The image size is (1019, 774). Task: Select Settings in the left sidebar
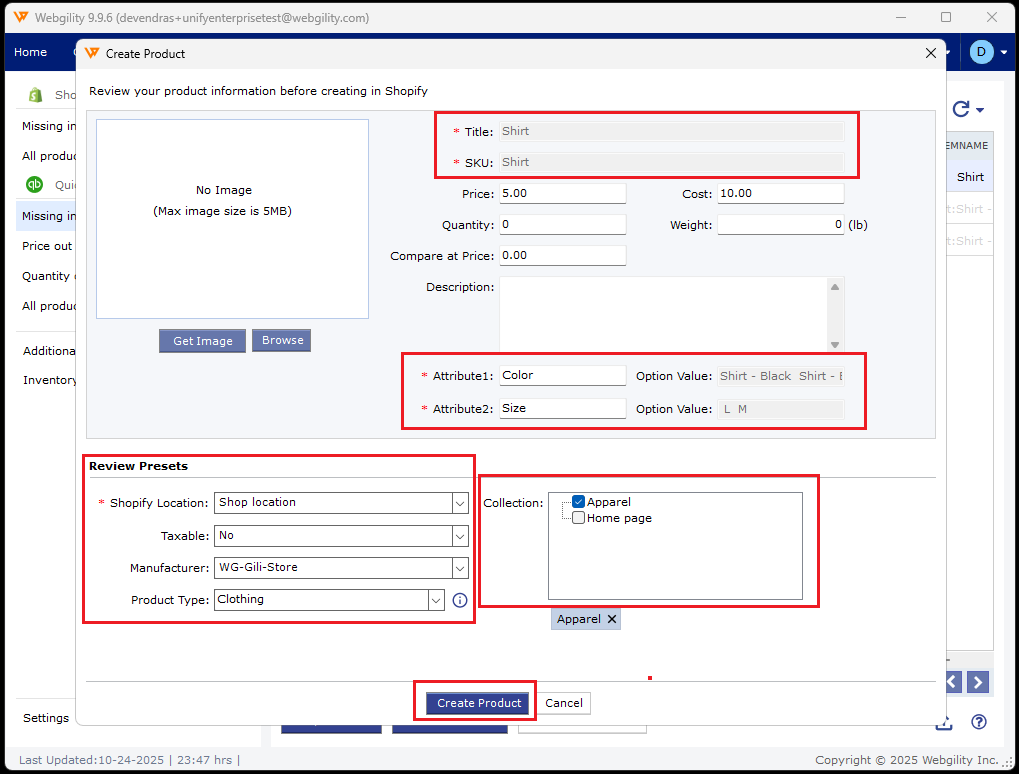[46, 718]
